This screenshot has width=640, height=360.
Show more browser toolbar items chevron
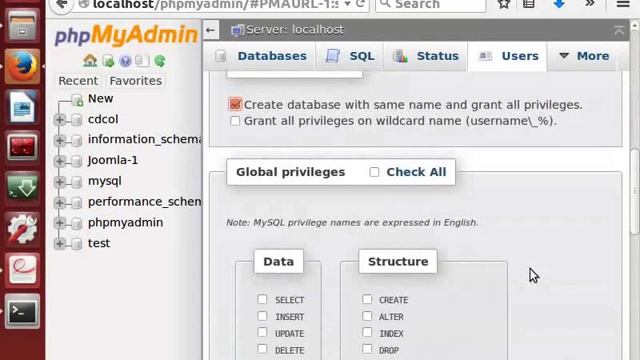click(590, 4)
